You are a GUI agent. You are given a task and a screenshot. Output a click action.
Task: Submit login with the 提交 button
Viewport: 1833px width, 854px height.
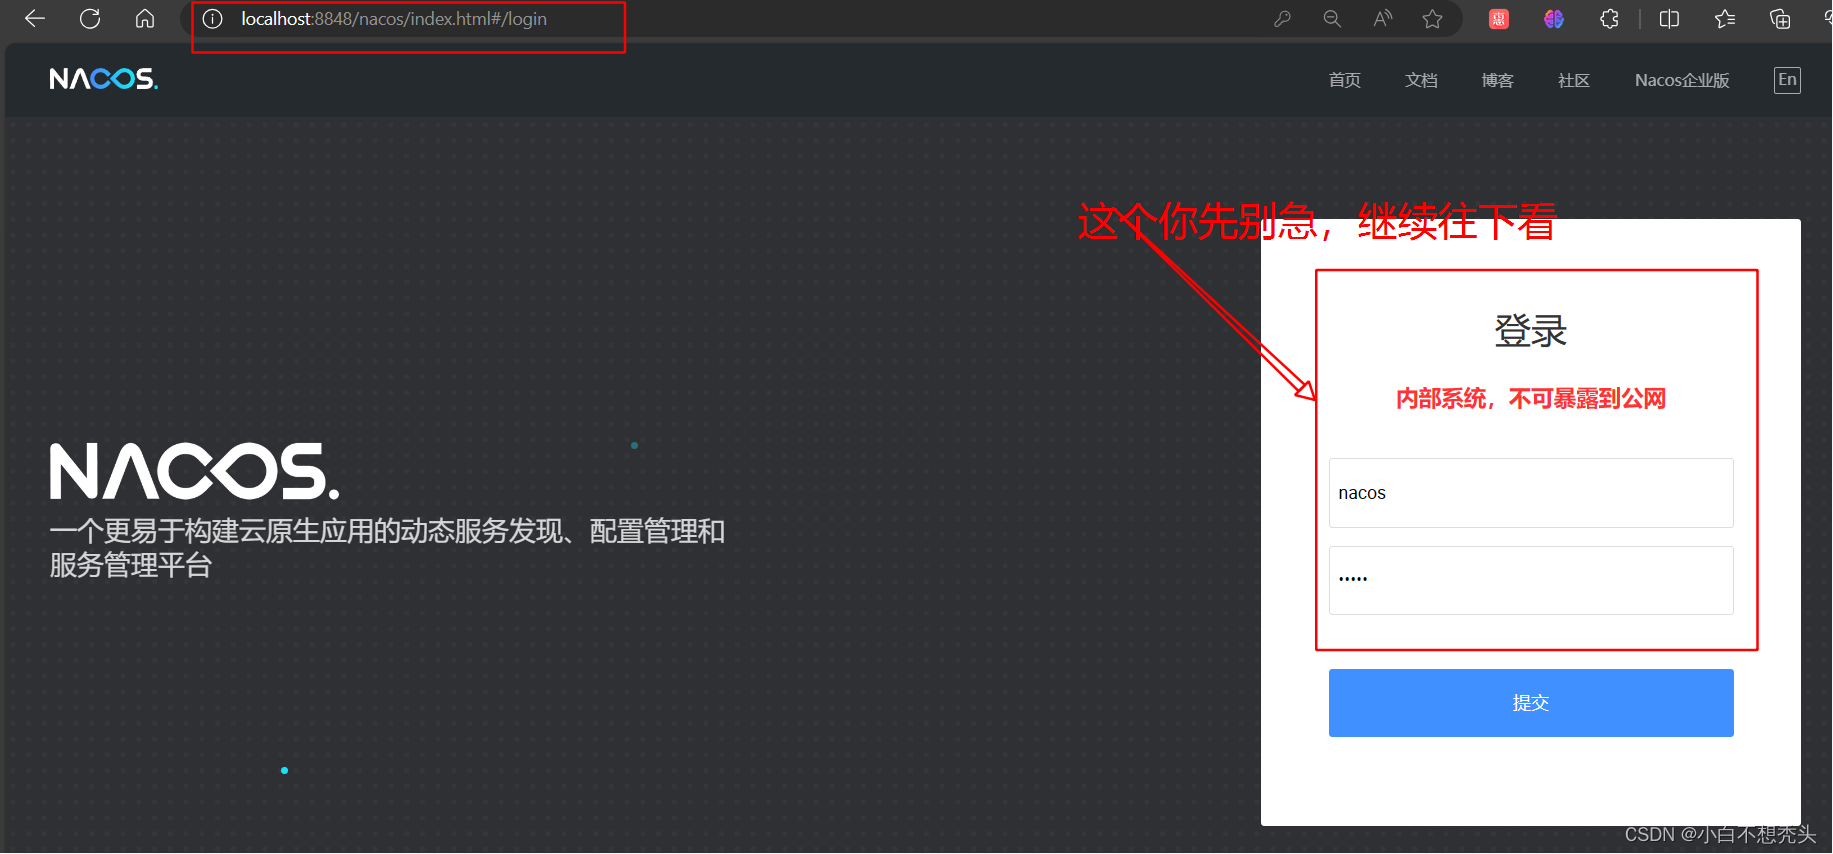[1531, 703]
